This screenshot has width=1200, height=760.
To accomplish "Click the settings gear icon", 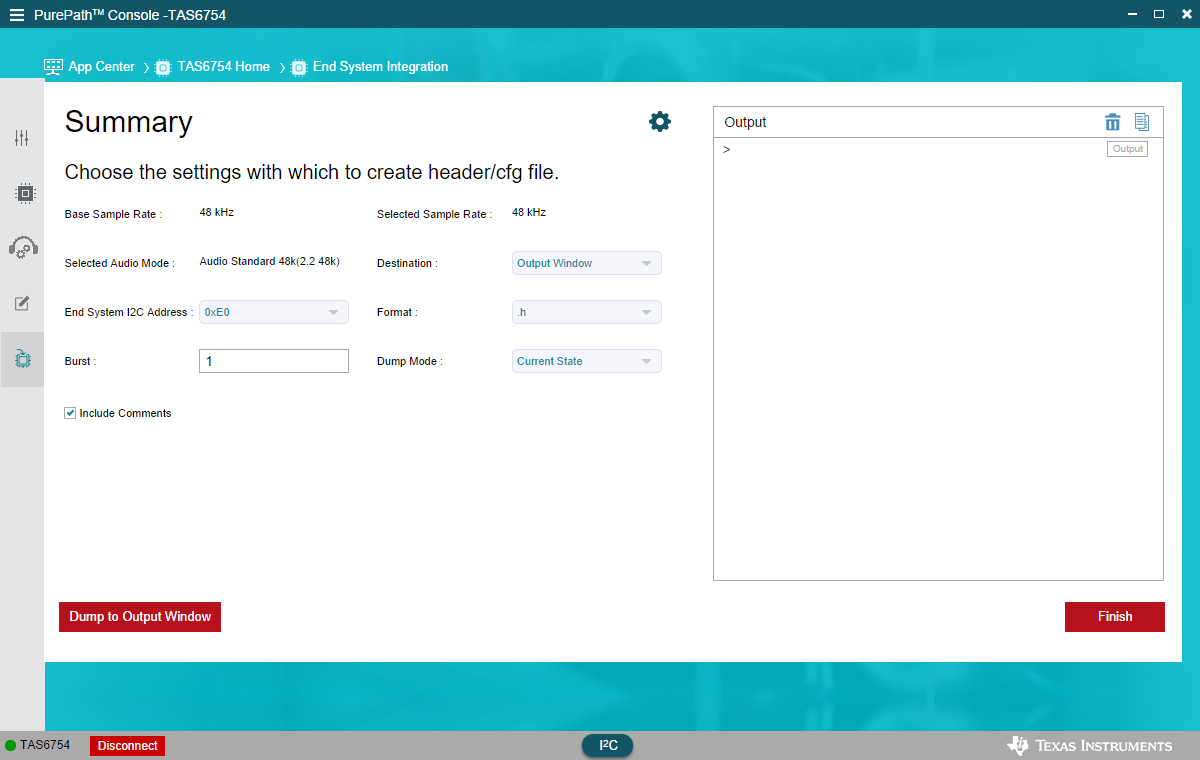I will [x=660, y=122].
